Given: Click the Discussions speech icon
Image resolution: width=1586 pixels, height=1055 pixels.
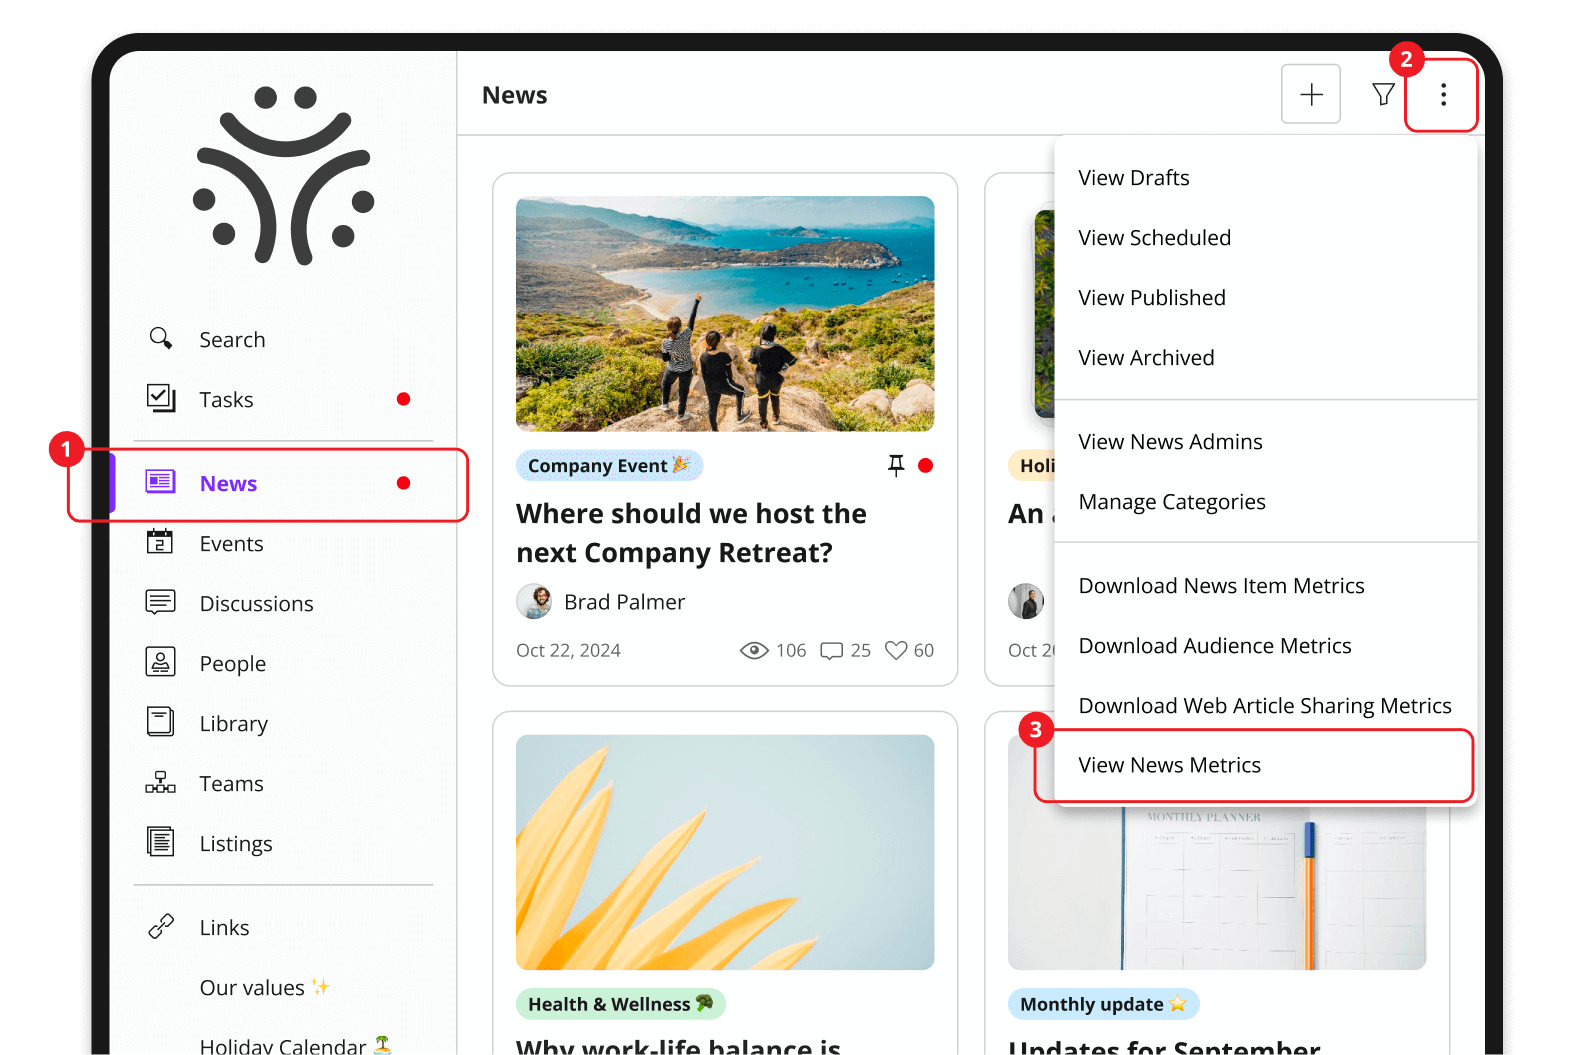Looking at the screenshot, I should (x=160, y=602).
